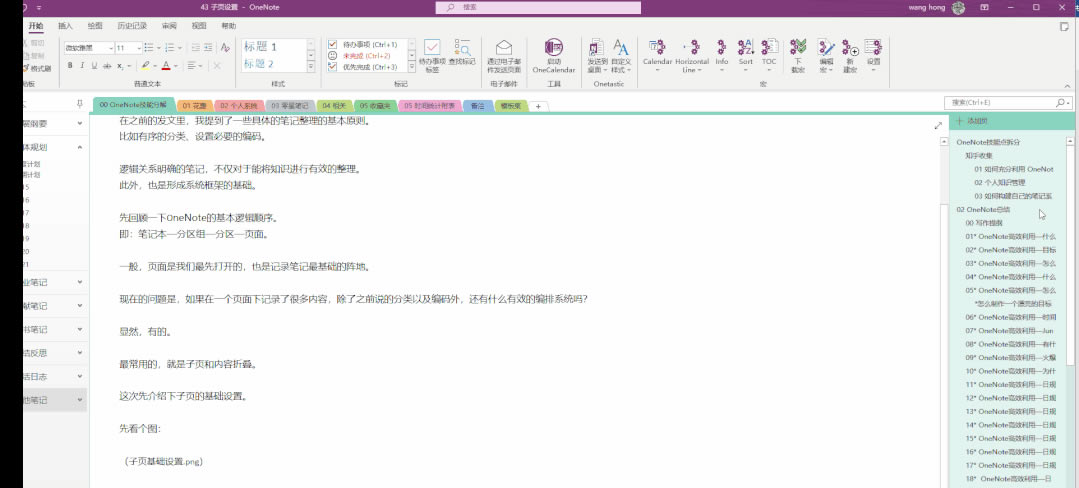Apply subscript formatting
The image size is (1079, 488).
coord(120,66)
